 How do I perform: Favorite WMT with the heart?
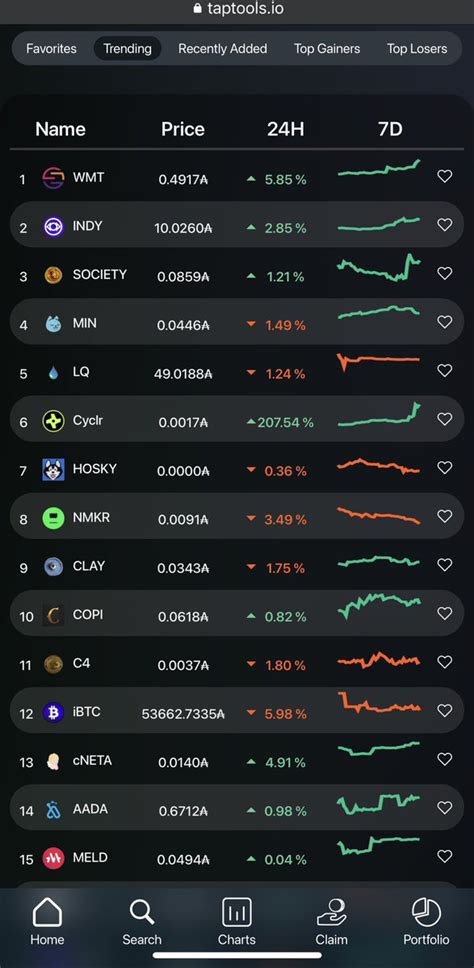tap(444, 177)
